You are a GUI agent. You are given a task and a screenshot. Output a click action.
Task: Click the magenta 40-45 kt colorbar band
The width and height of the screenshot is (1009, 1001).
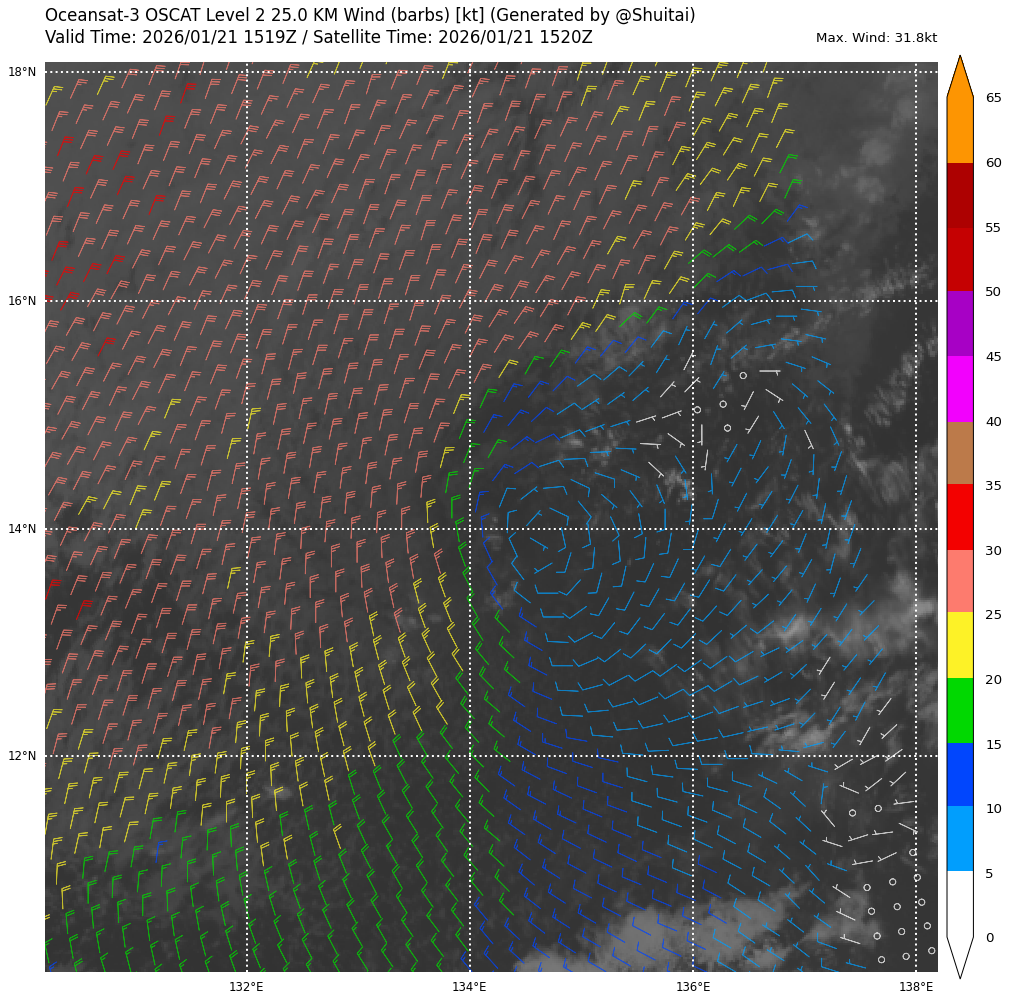(x=959, y=389)
